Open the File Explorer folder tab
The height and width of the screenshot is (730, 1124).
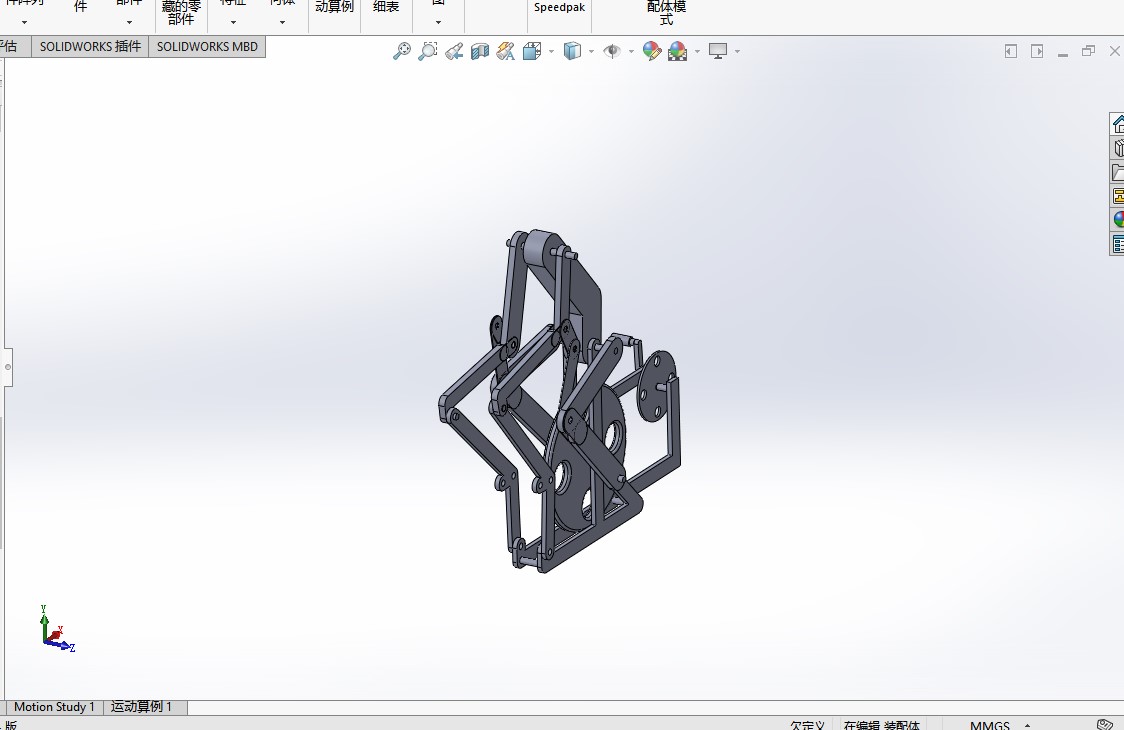tap(1118, 172)
